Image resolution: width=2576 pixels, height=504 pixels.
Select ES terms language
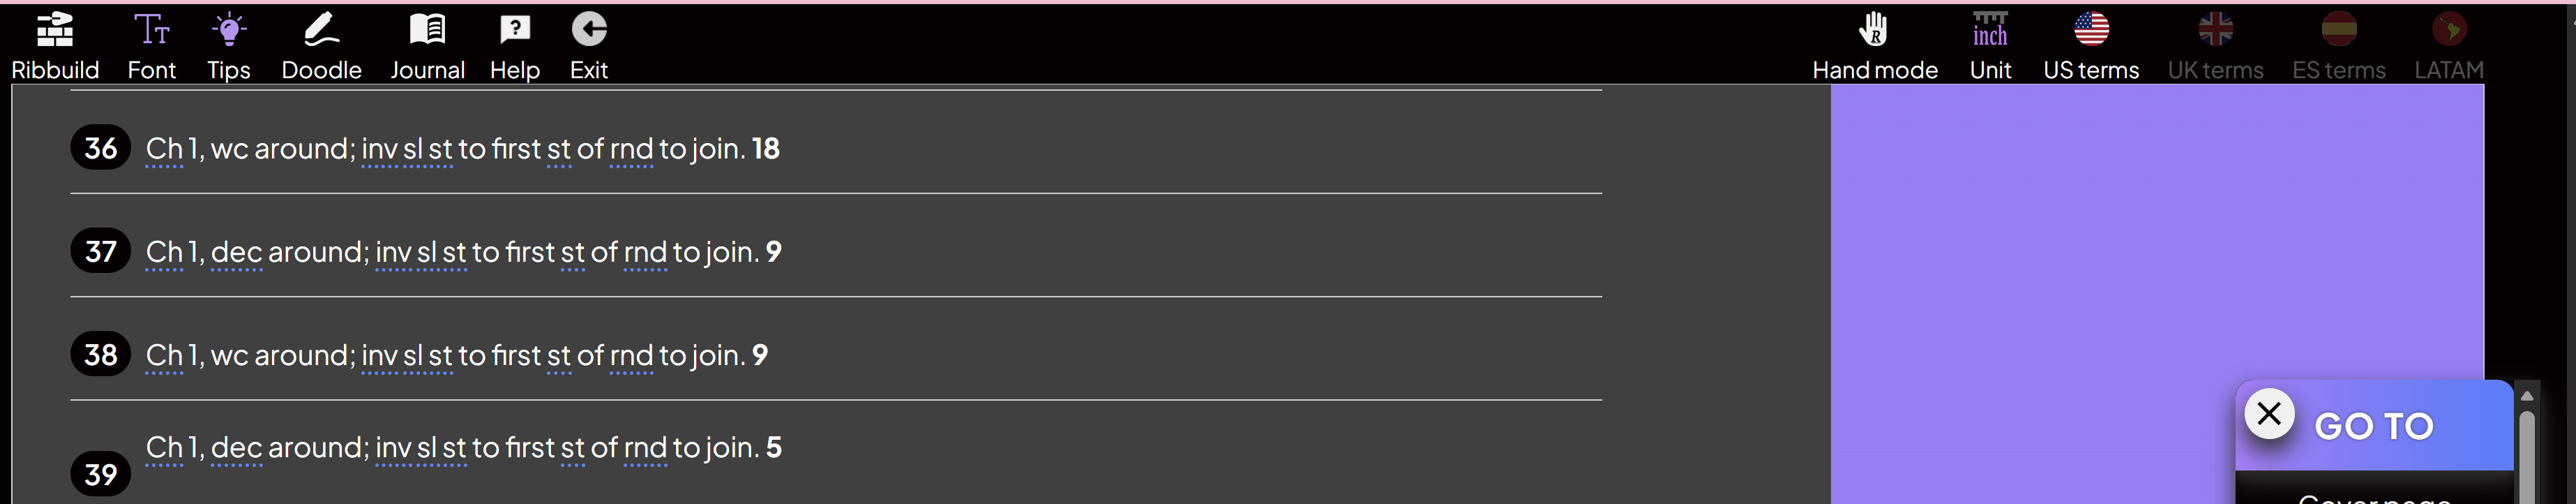(2339, 45)
